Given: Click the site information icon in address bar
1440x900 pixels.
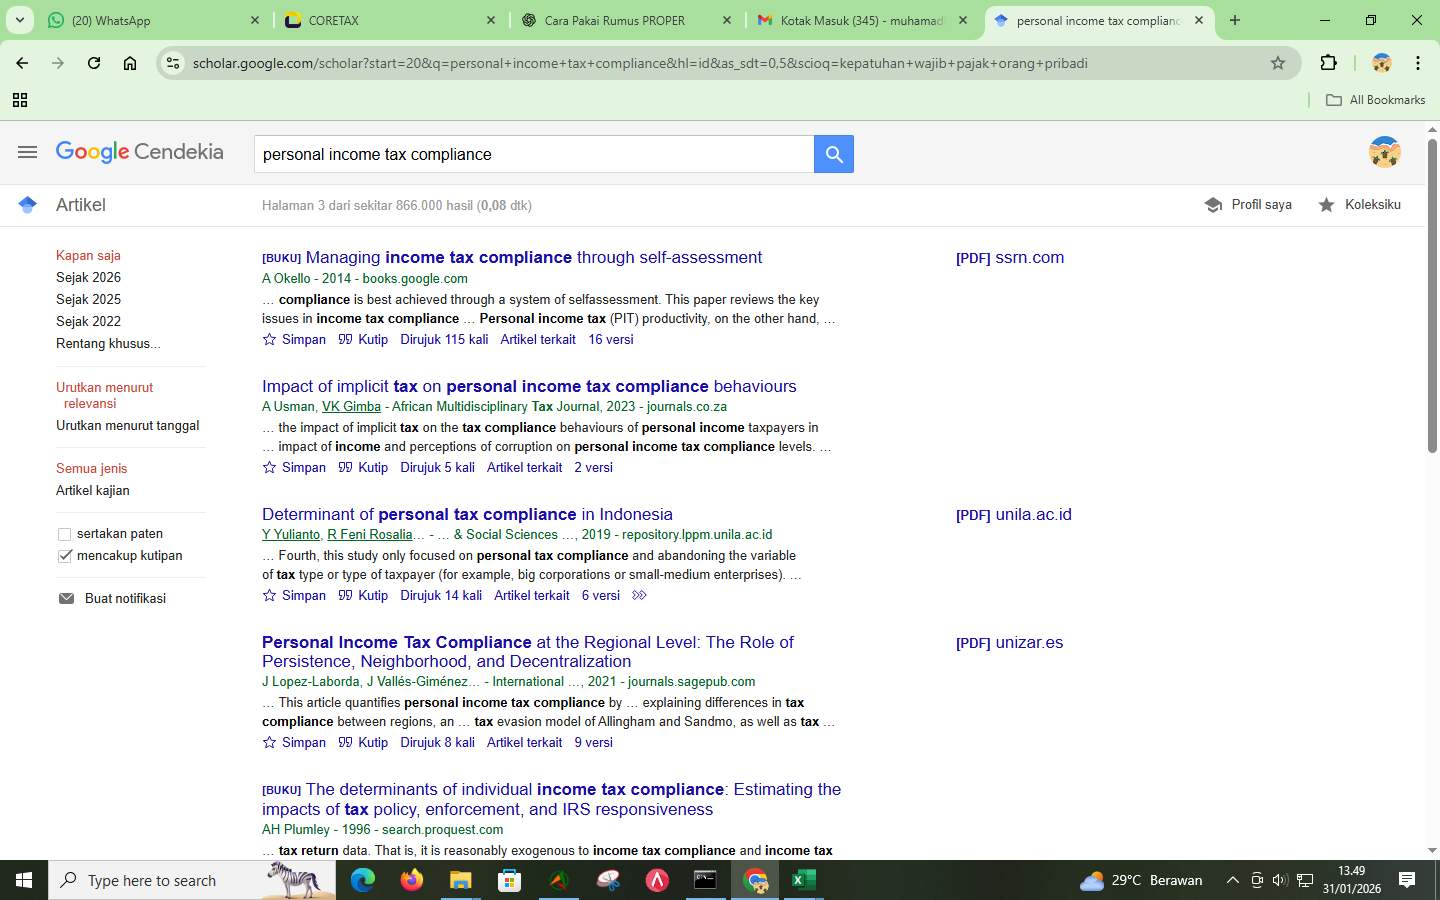Looking at the screenshot, I should click(173, 63).
